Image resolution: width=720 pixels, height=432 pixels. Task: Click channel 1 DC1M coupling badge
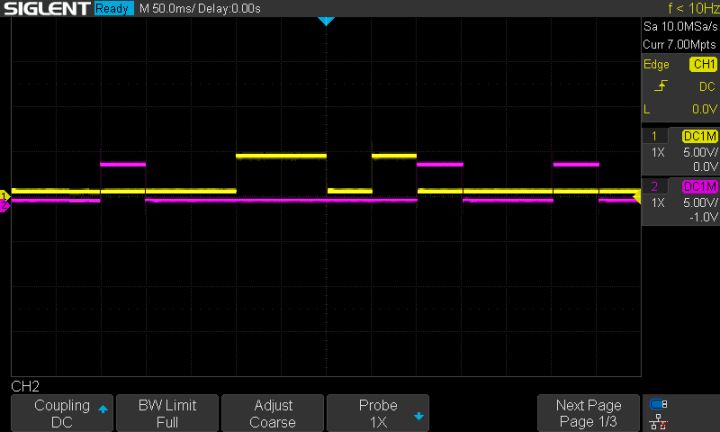click(x=700, y=136)
